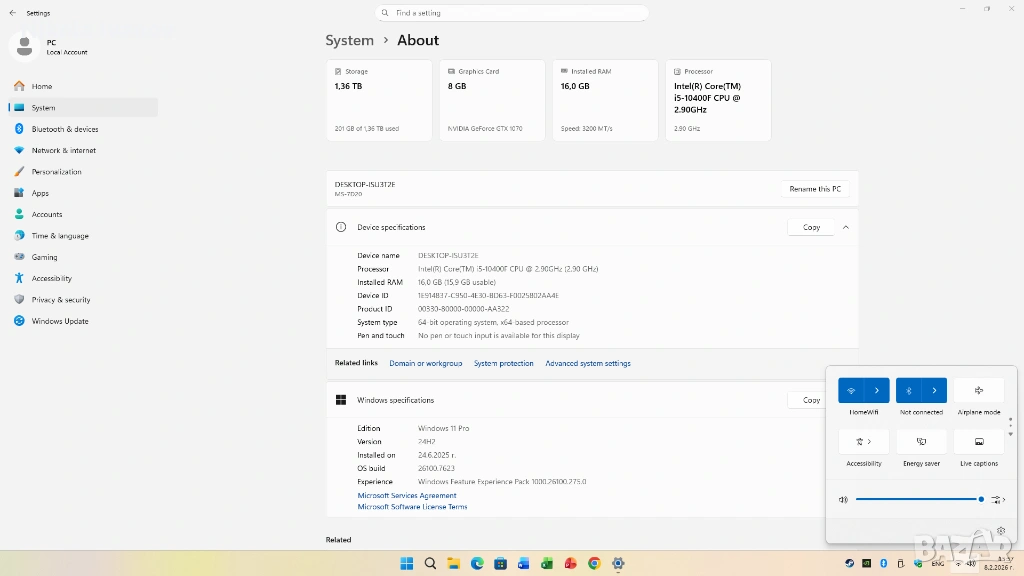1024x576 pixels.
Task: Go to Privacy & security settings
Action: [60, 300]
